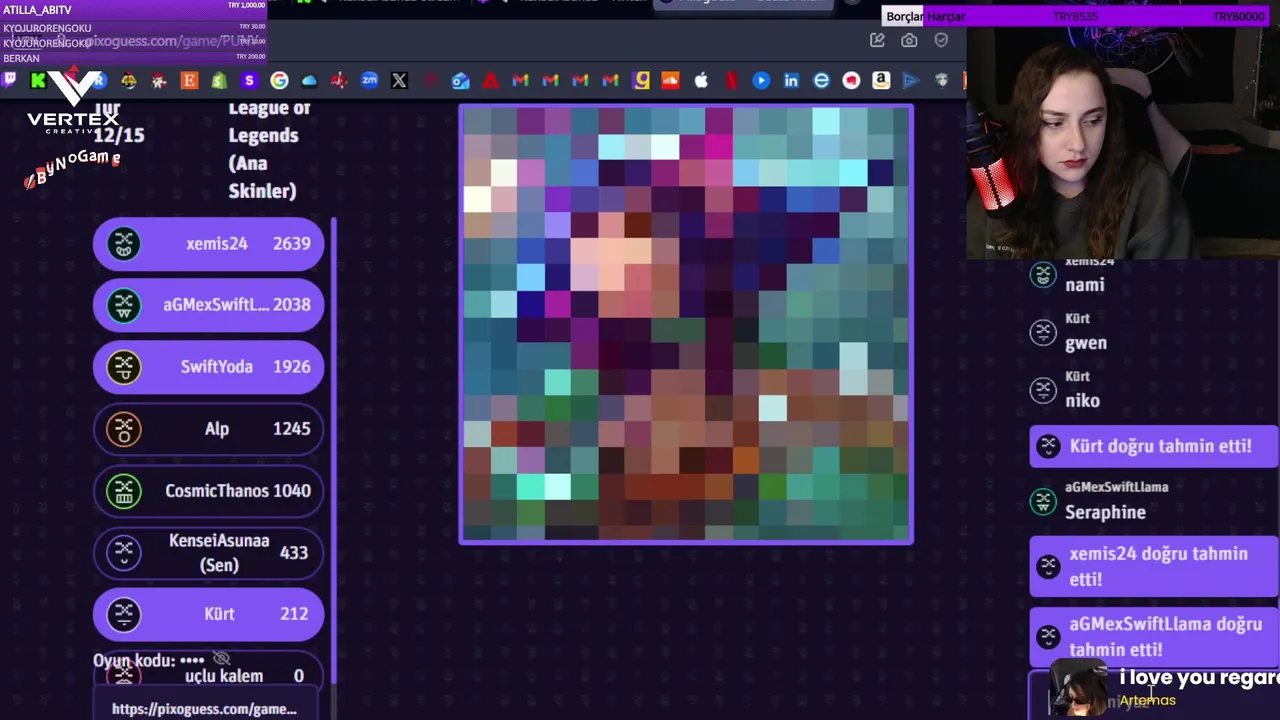Open the purple S bookmark icon
Image resolution: width=1280 pixels, height=720 pixels.
tap(249, 80)
